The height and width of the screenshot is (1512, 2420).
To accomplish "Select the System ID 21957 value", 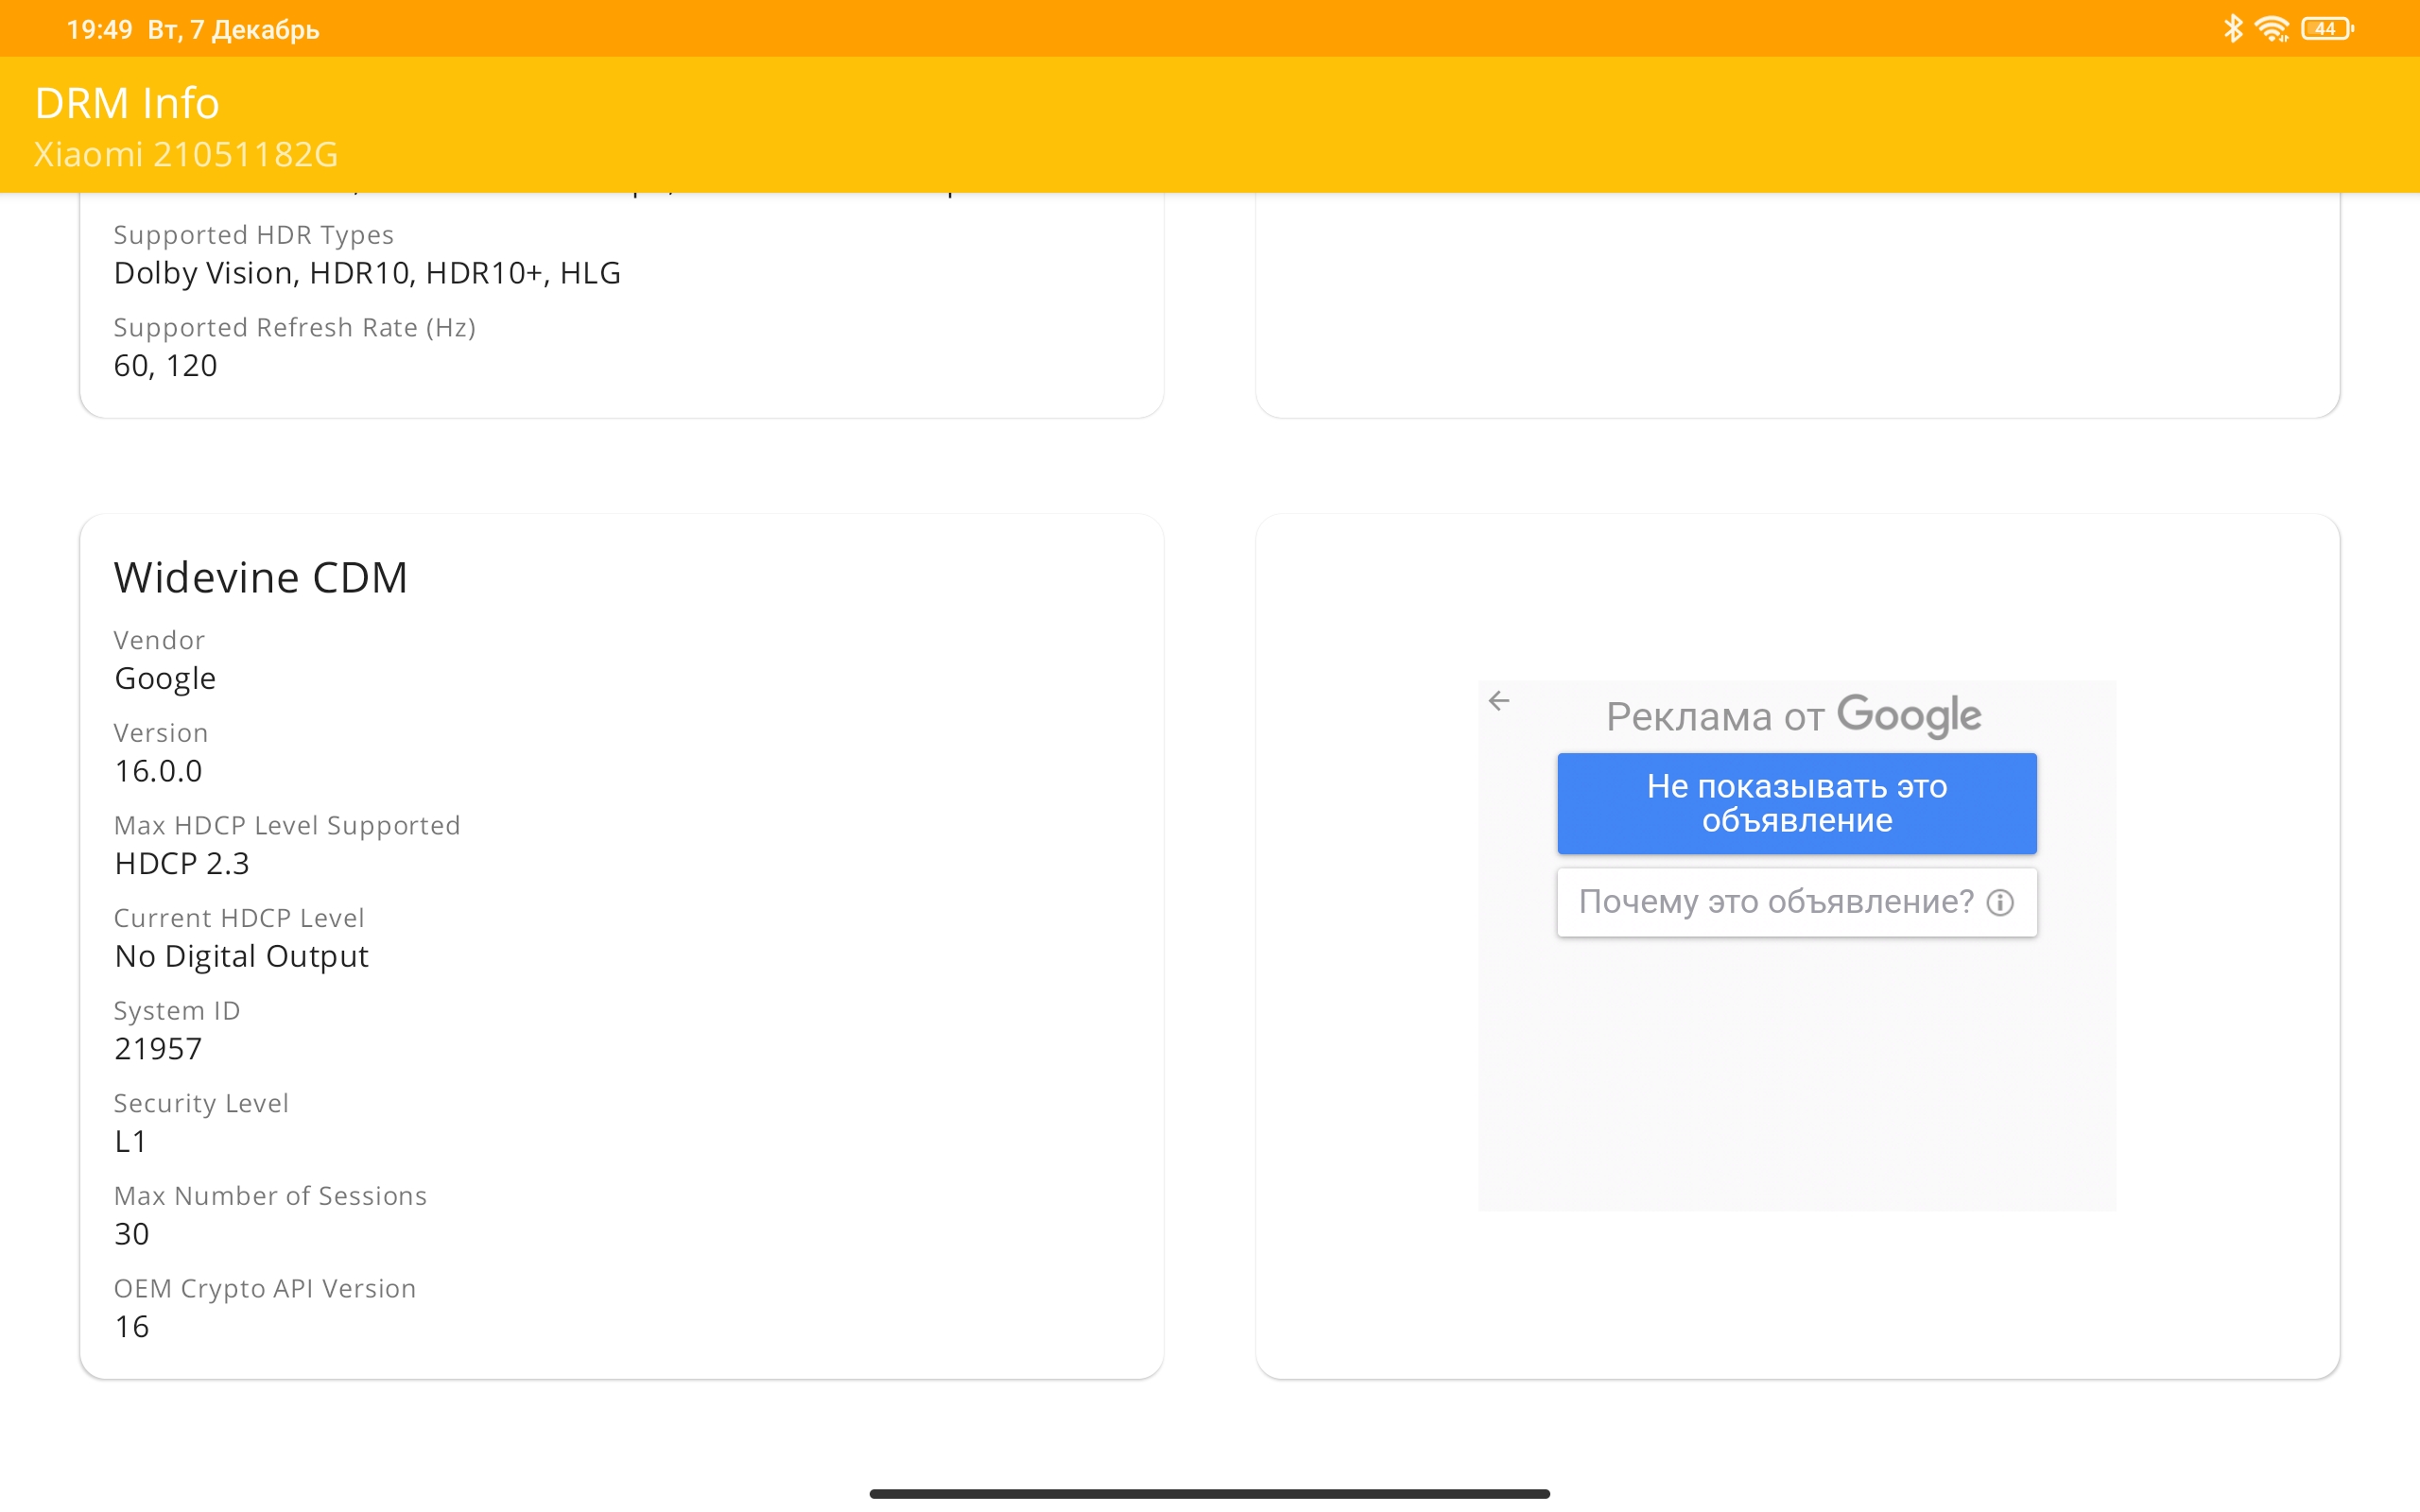I will (x=158, y=1049).
